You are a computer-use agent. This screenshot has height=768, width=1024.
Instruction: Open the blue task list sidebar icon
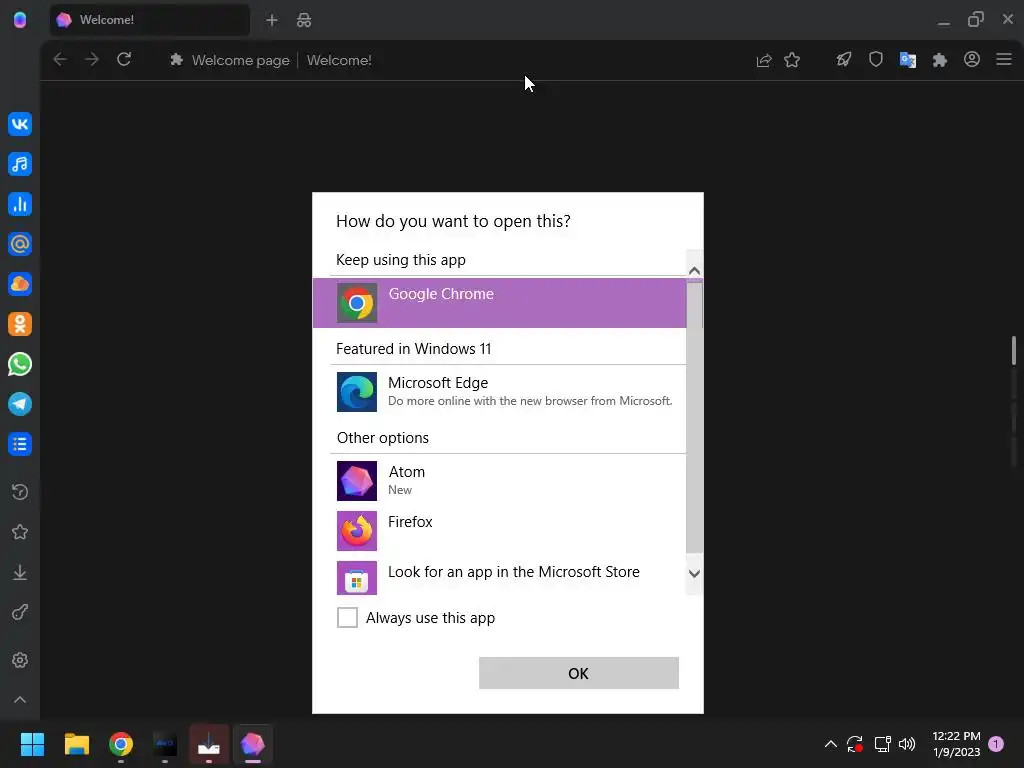pos(20,444)
